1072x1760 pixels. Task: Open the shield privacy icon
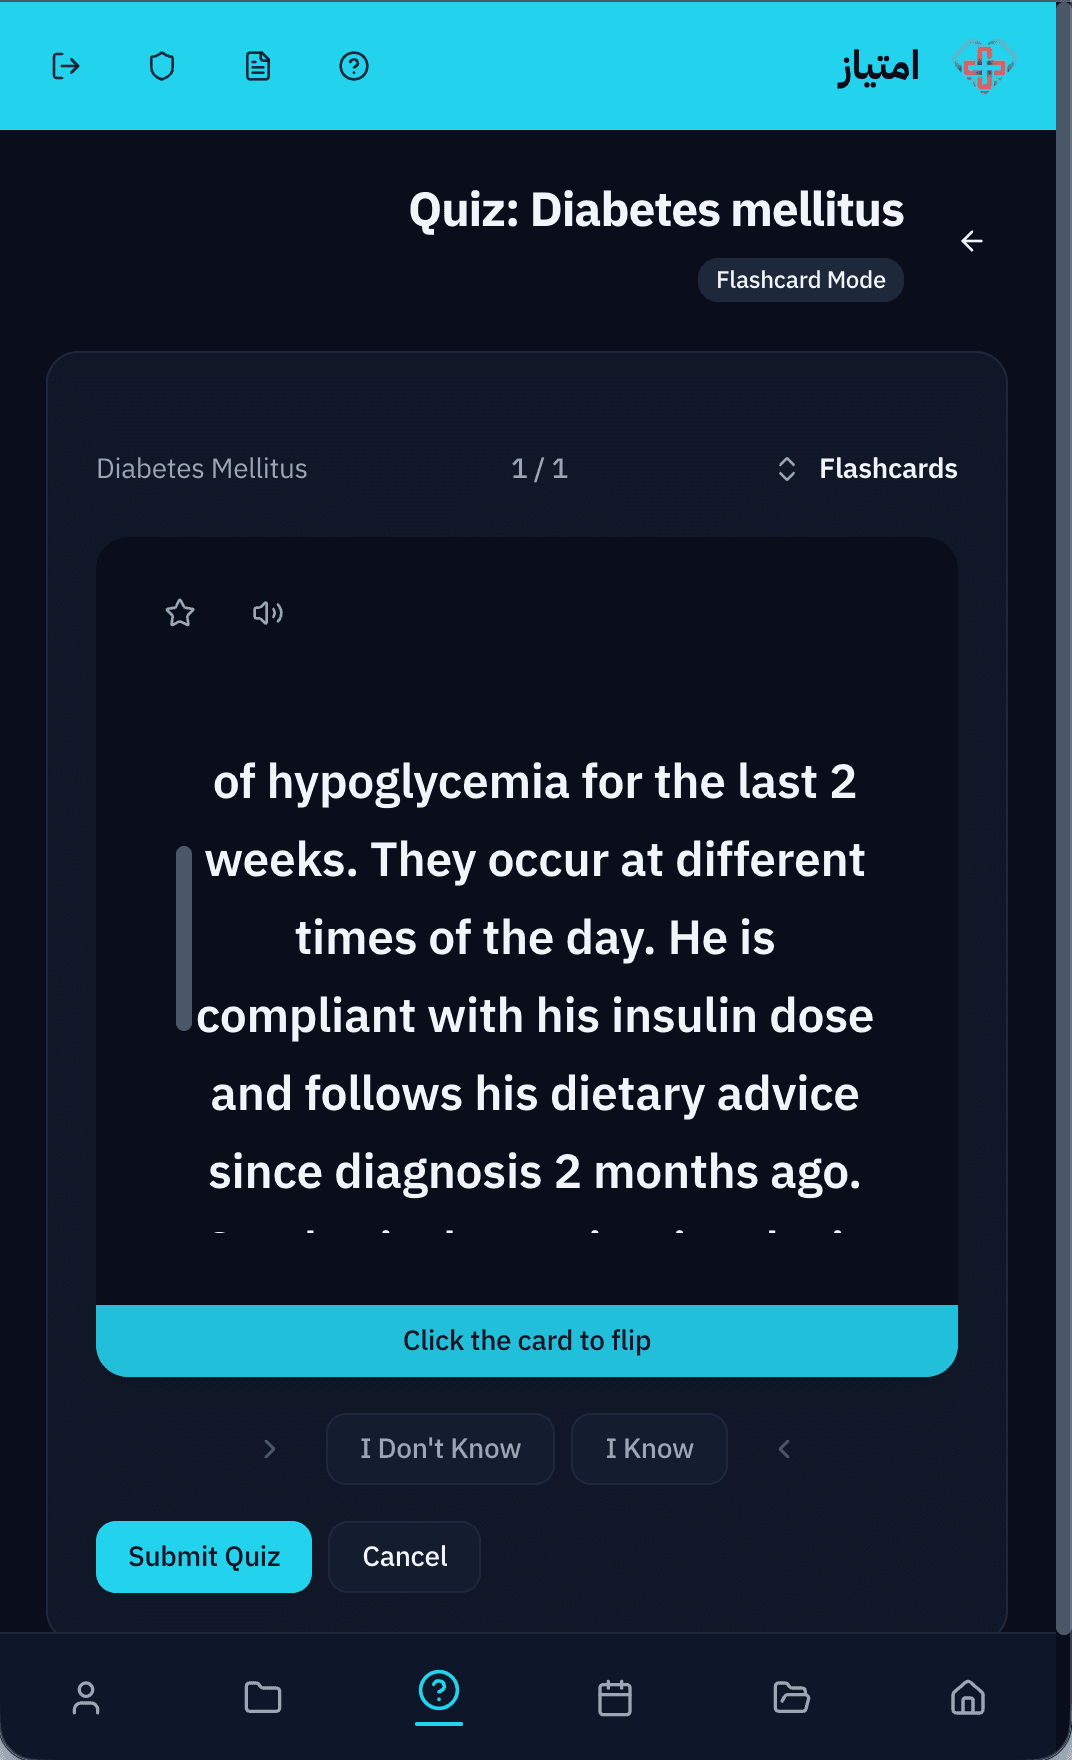tap(162, 66)
